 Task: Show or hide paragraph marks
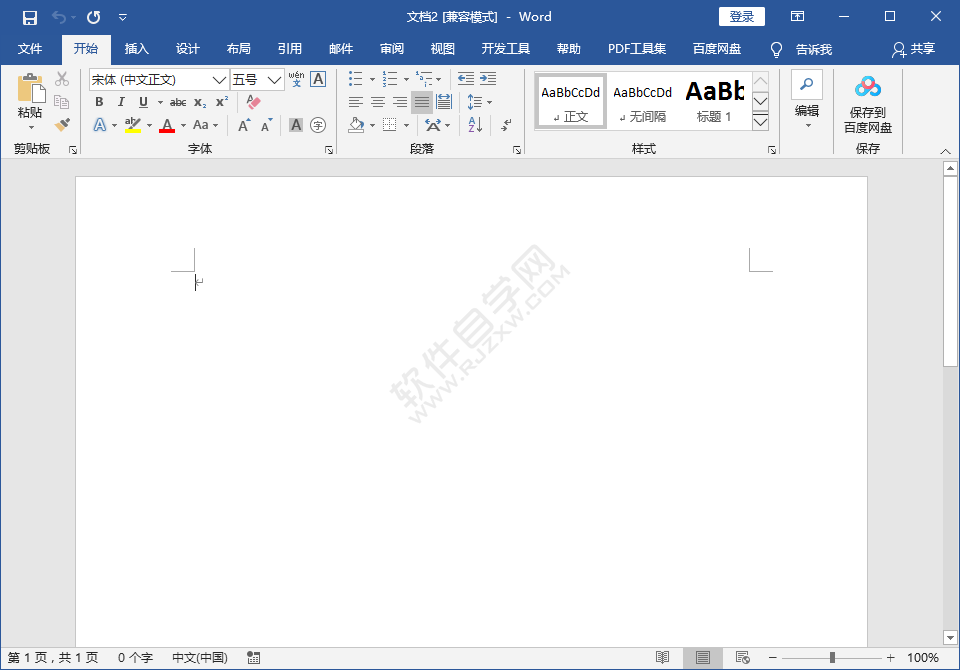(506, 124)
